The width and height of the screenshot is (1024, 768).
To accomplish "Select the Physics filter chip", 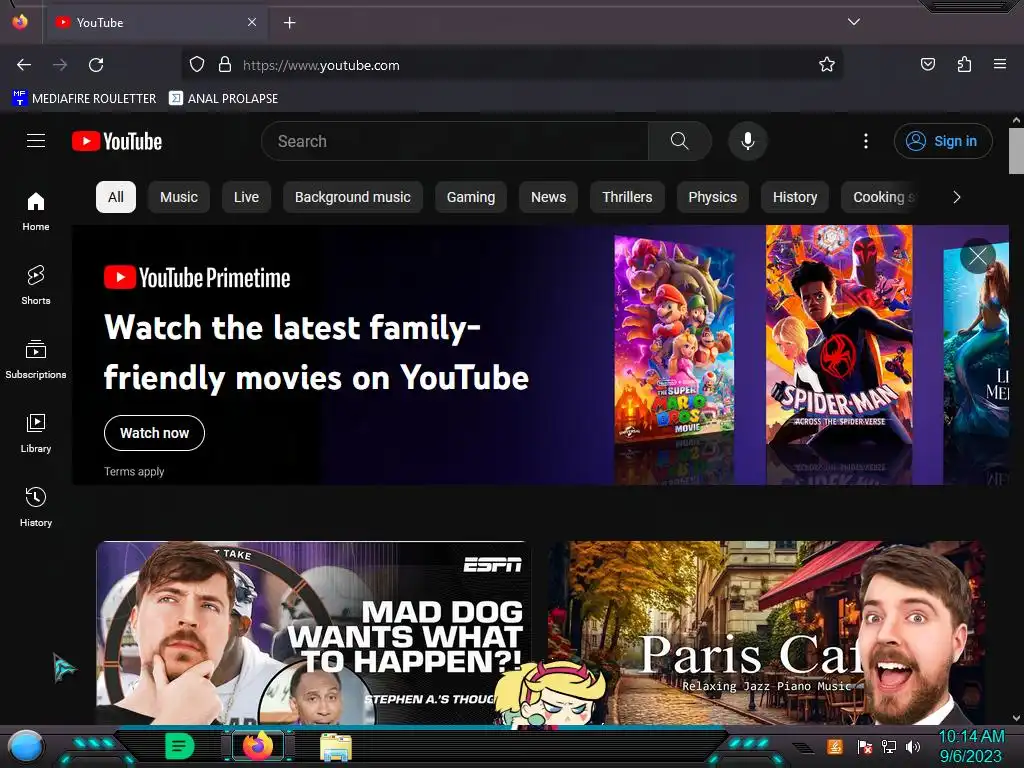I will pyautogui.click(x=712, y=197).
